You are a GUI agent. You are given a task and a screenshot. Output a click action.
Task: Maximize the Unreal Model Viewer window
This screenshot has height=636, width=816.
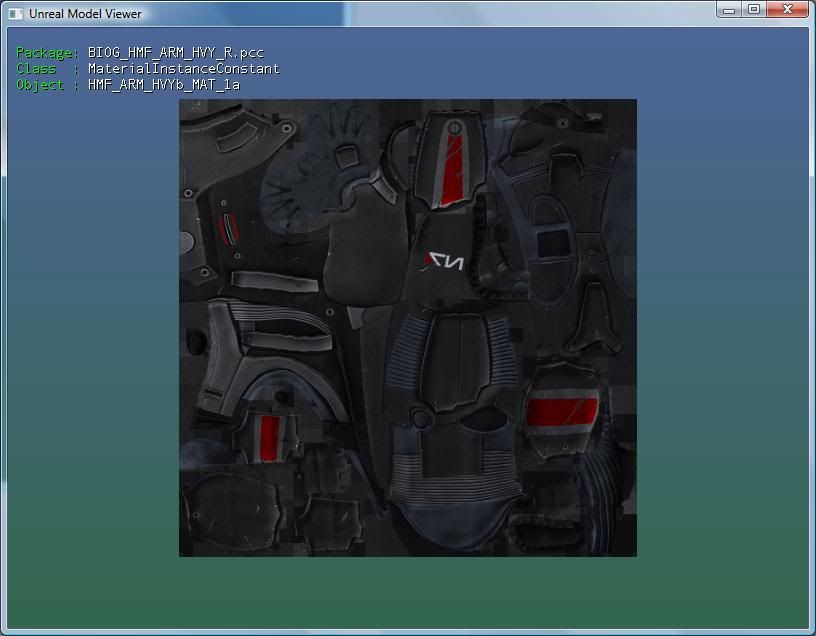pos(754,10)
